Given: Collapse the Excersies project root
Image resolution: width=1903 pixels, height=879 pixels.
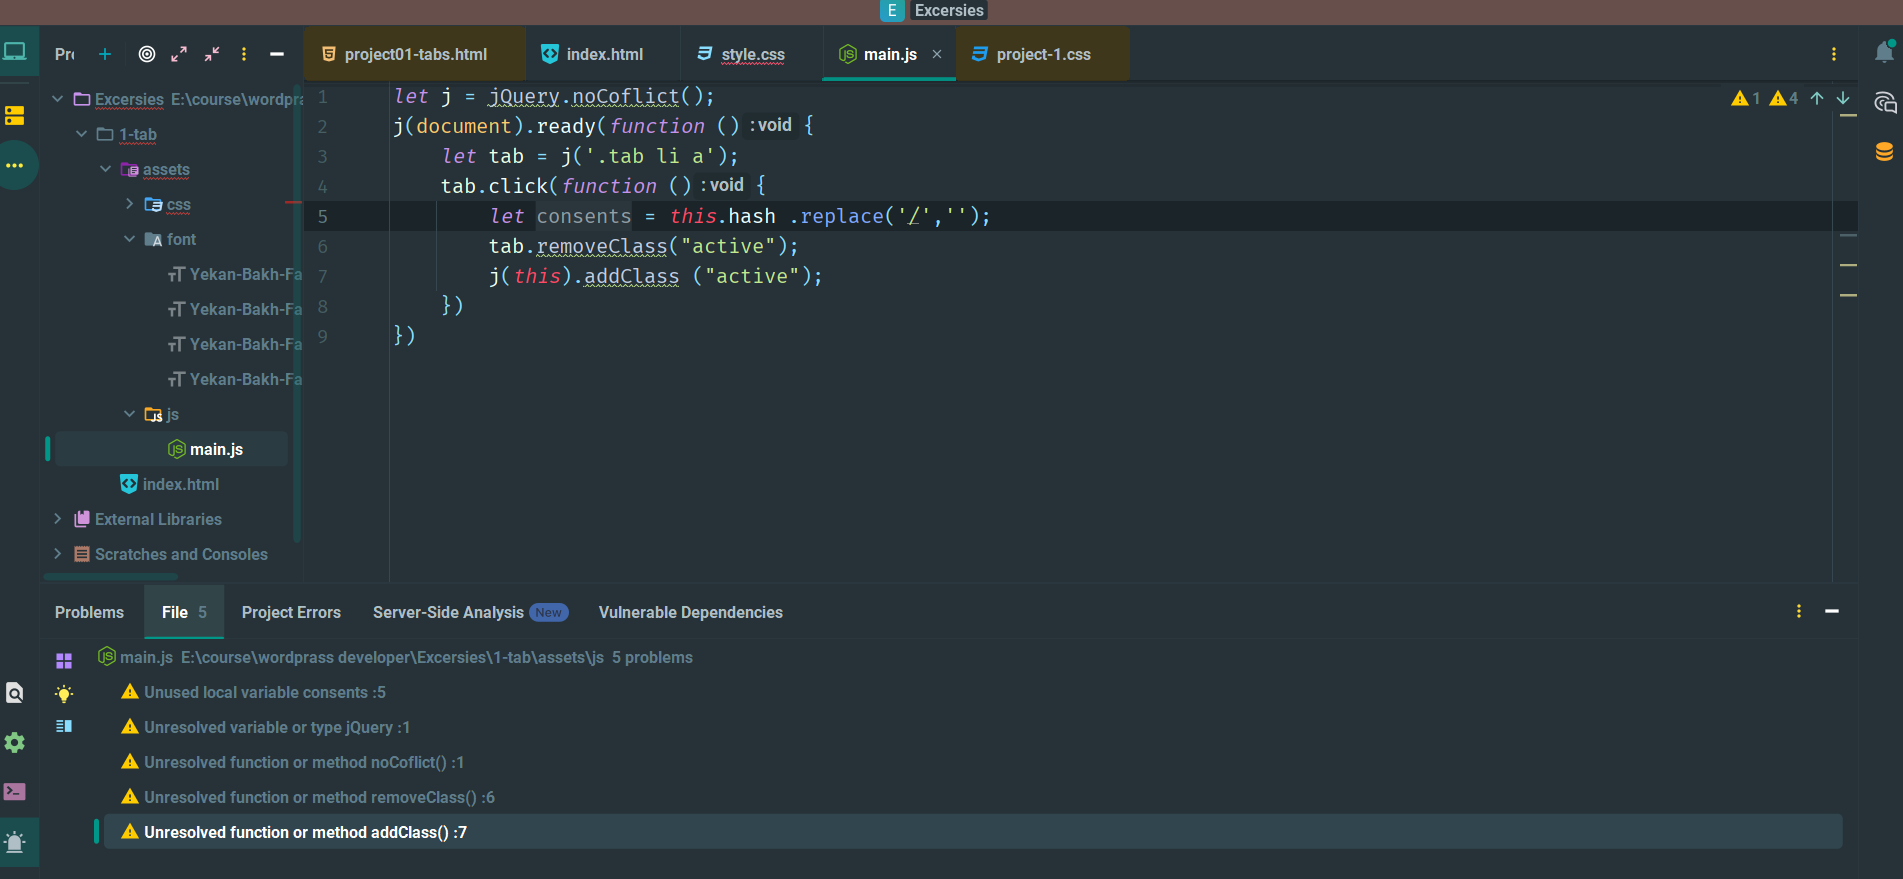Looking at the screenshot, I should [58, 98].
